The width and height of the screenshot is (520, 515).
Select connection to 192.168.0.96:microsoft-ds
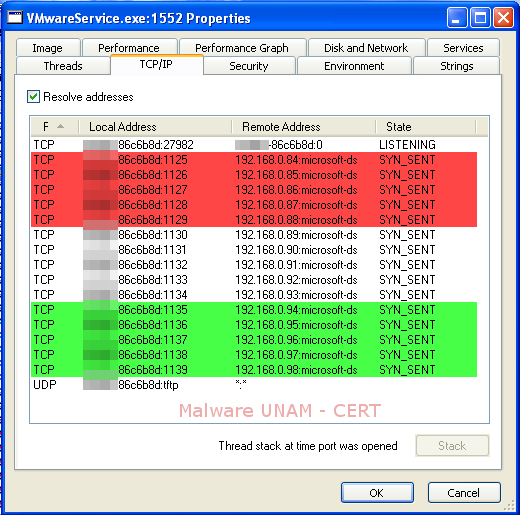pos(254,340)
